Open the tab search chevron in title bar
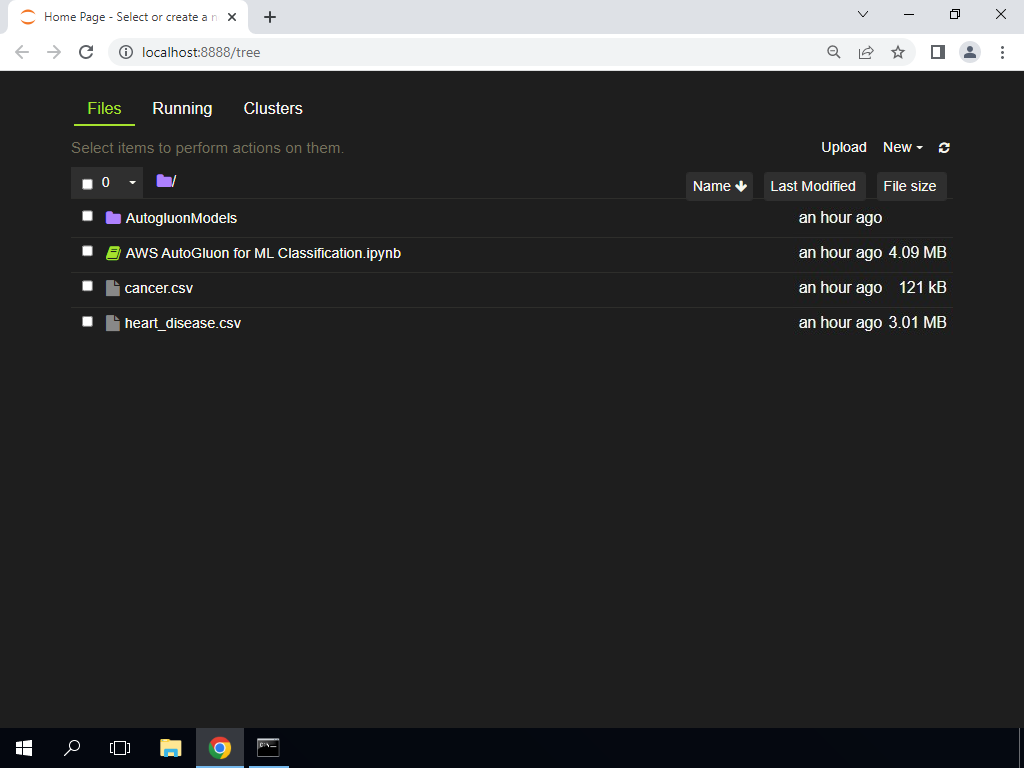This screenshot has width=1024, height=768. coord(863,14)
